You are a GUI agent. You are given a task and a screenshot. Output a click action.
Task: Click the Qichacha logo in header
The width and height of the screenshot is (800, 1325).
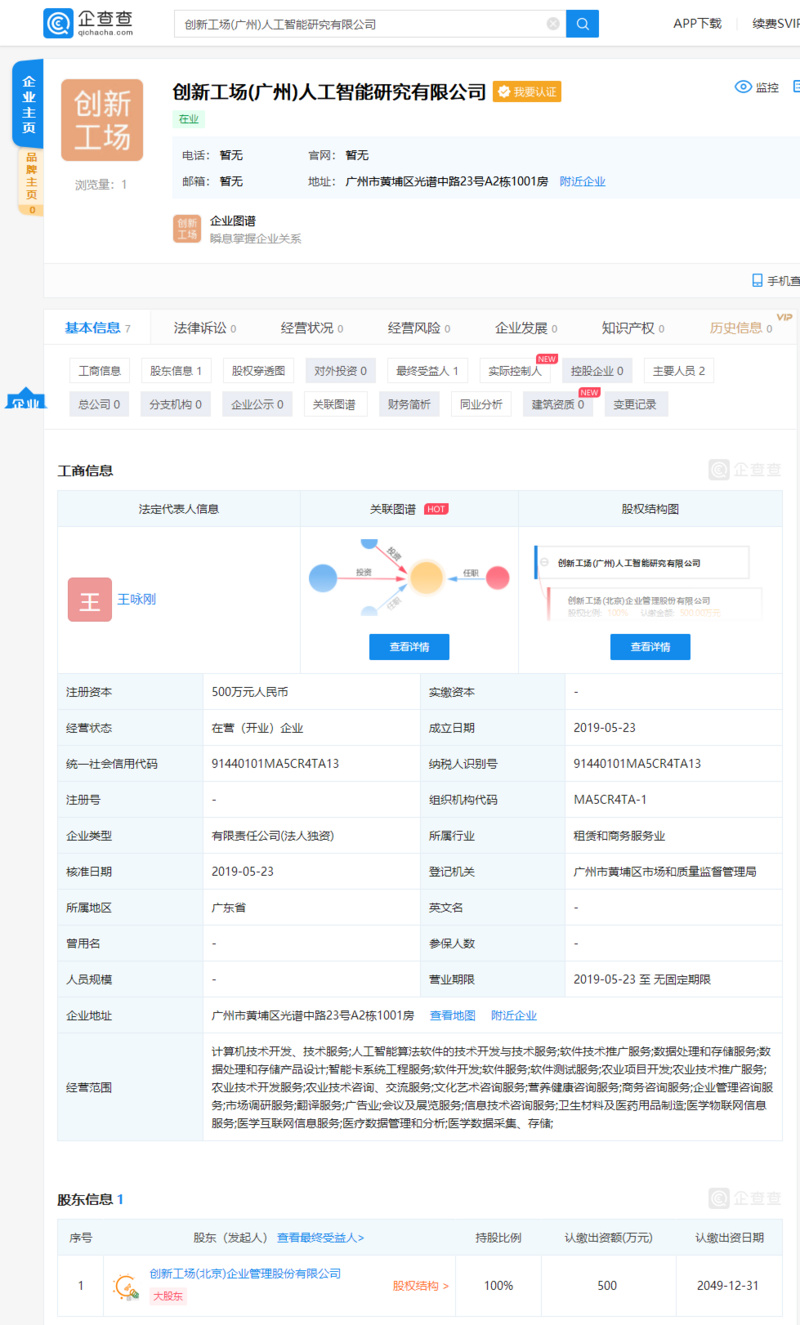89,22
